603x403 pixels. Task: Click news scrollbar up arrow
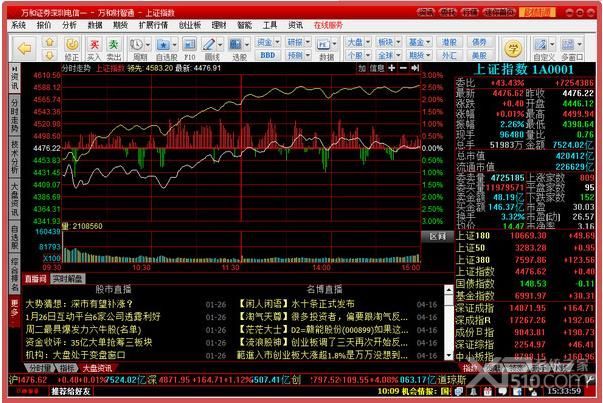(449, 289)
